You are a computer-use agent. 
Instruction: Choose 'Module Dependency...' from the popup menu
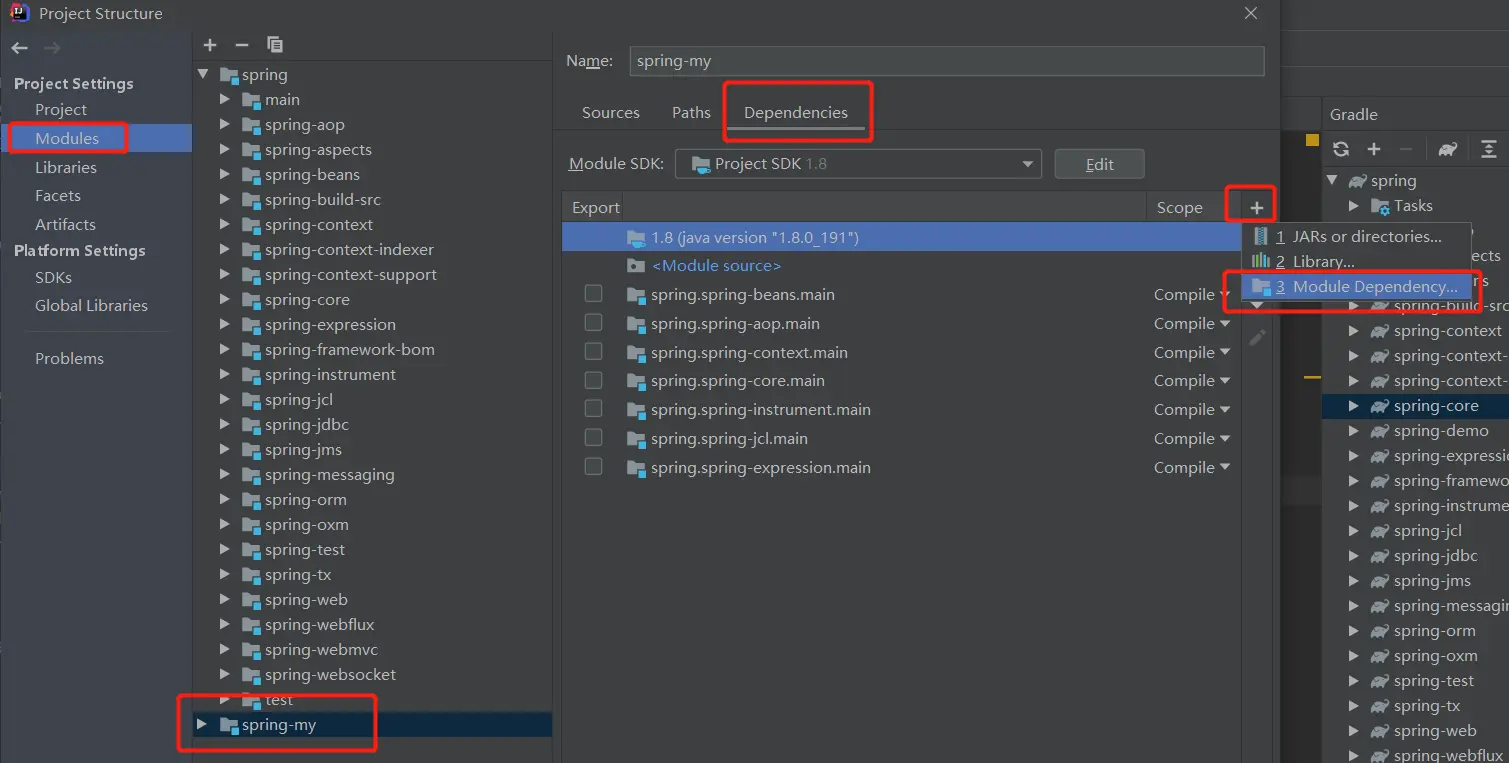[x=1357, y=287]
